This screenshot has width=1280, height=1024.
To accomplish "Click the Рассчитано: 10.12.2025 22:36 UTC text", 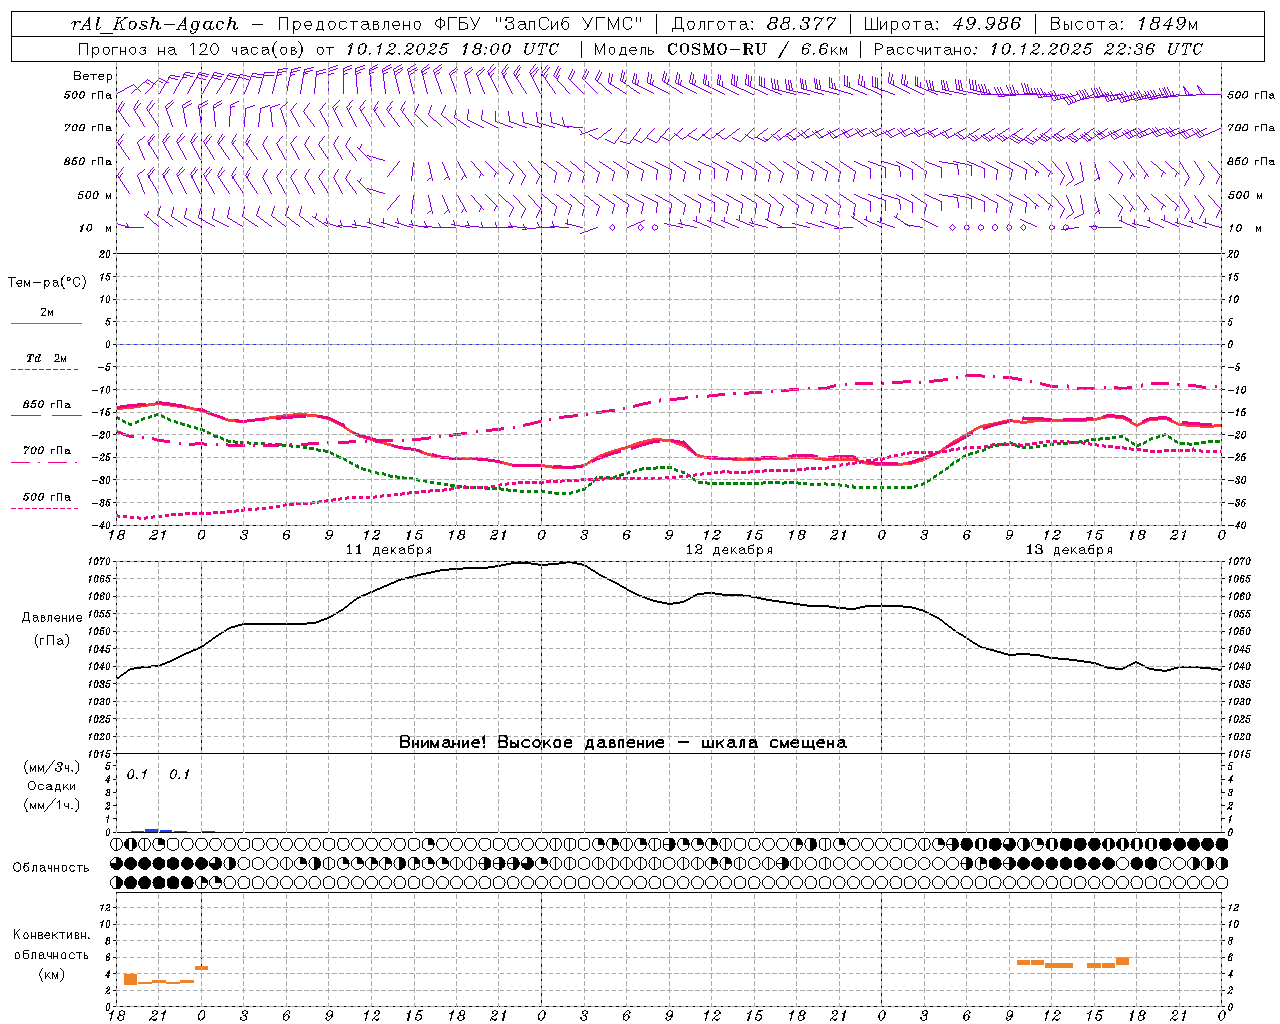I will coord(1038,49).
